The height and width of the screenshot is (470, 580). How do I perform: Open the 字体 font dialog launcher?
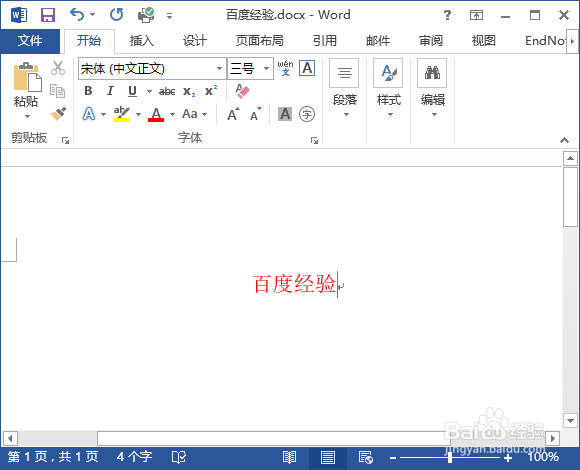[x=314, y=140]
